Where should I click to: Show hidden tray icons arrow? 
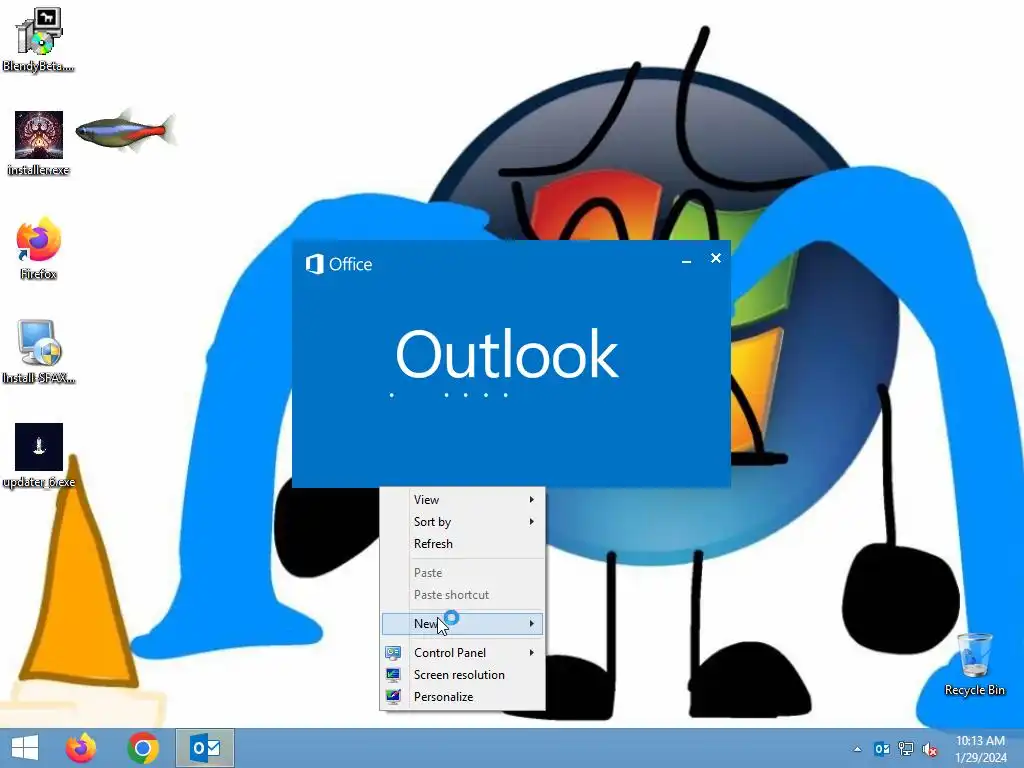tap(857, 749)
